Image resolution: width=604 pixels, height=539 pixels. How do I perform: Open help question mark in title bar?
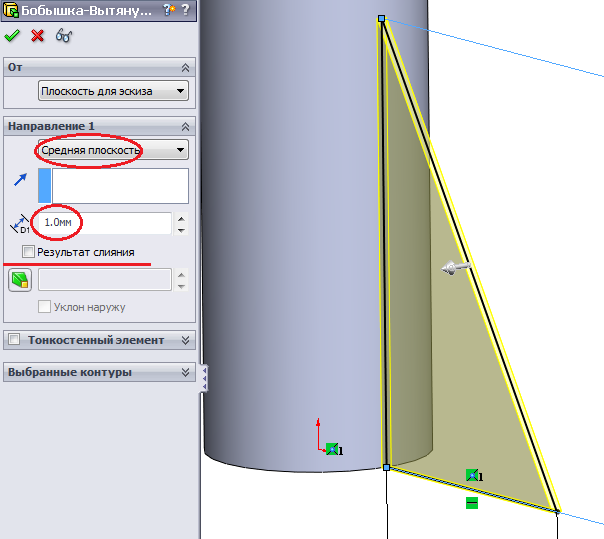click(186, 10)
